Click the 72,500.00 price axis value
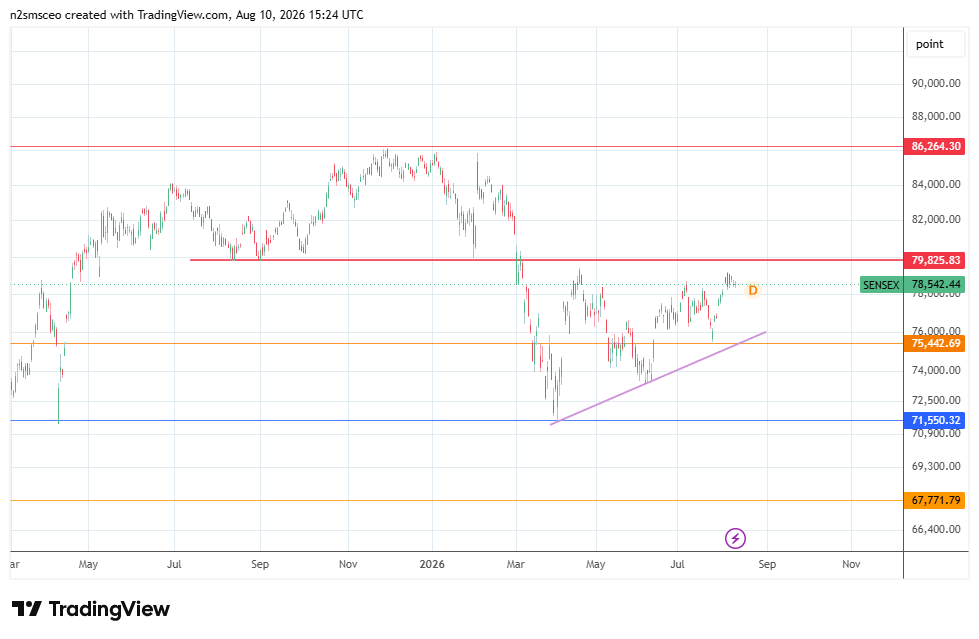The width and height of the screenshot is (979, 639). [x=936, y=400]
